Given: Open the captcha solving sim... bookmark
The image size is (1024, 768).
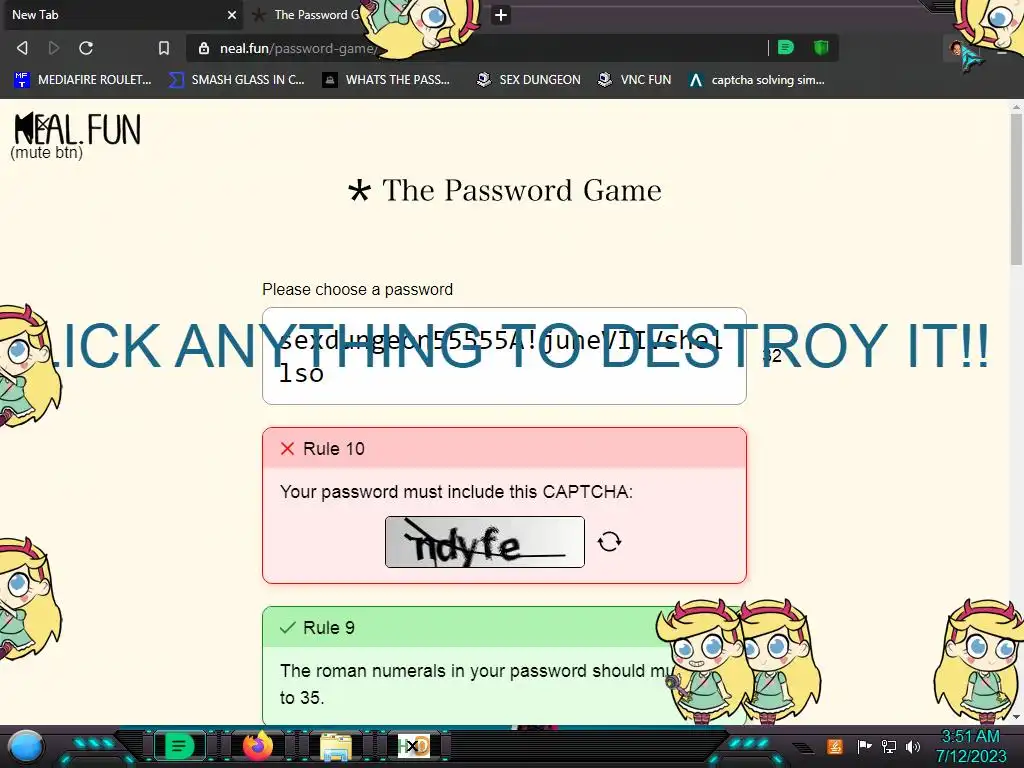Looking at the screenshot, I should 757,80.
